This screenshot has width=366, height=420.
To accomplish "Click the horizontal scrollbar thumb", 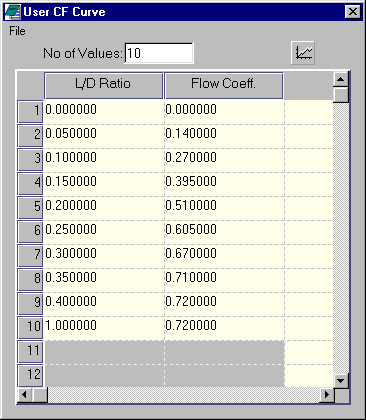I will pos(40,395).
